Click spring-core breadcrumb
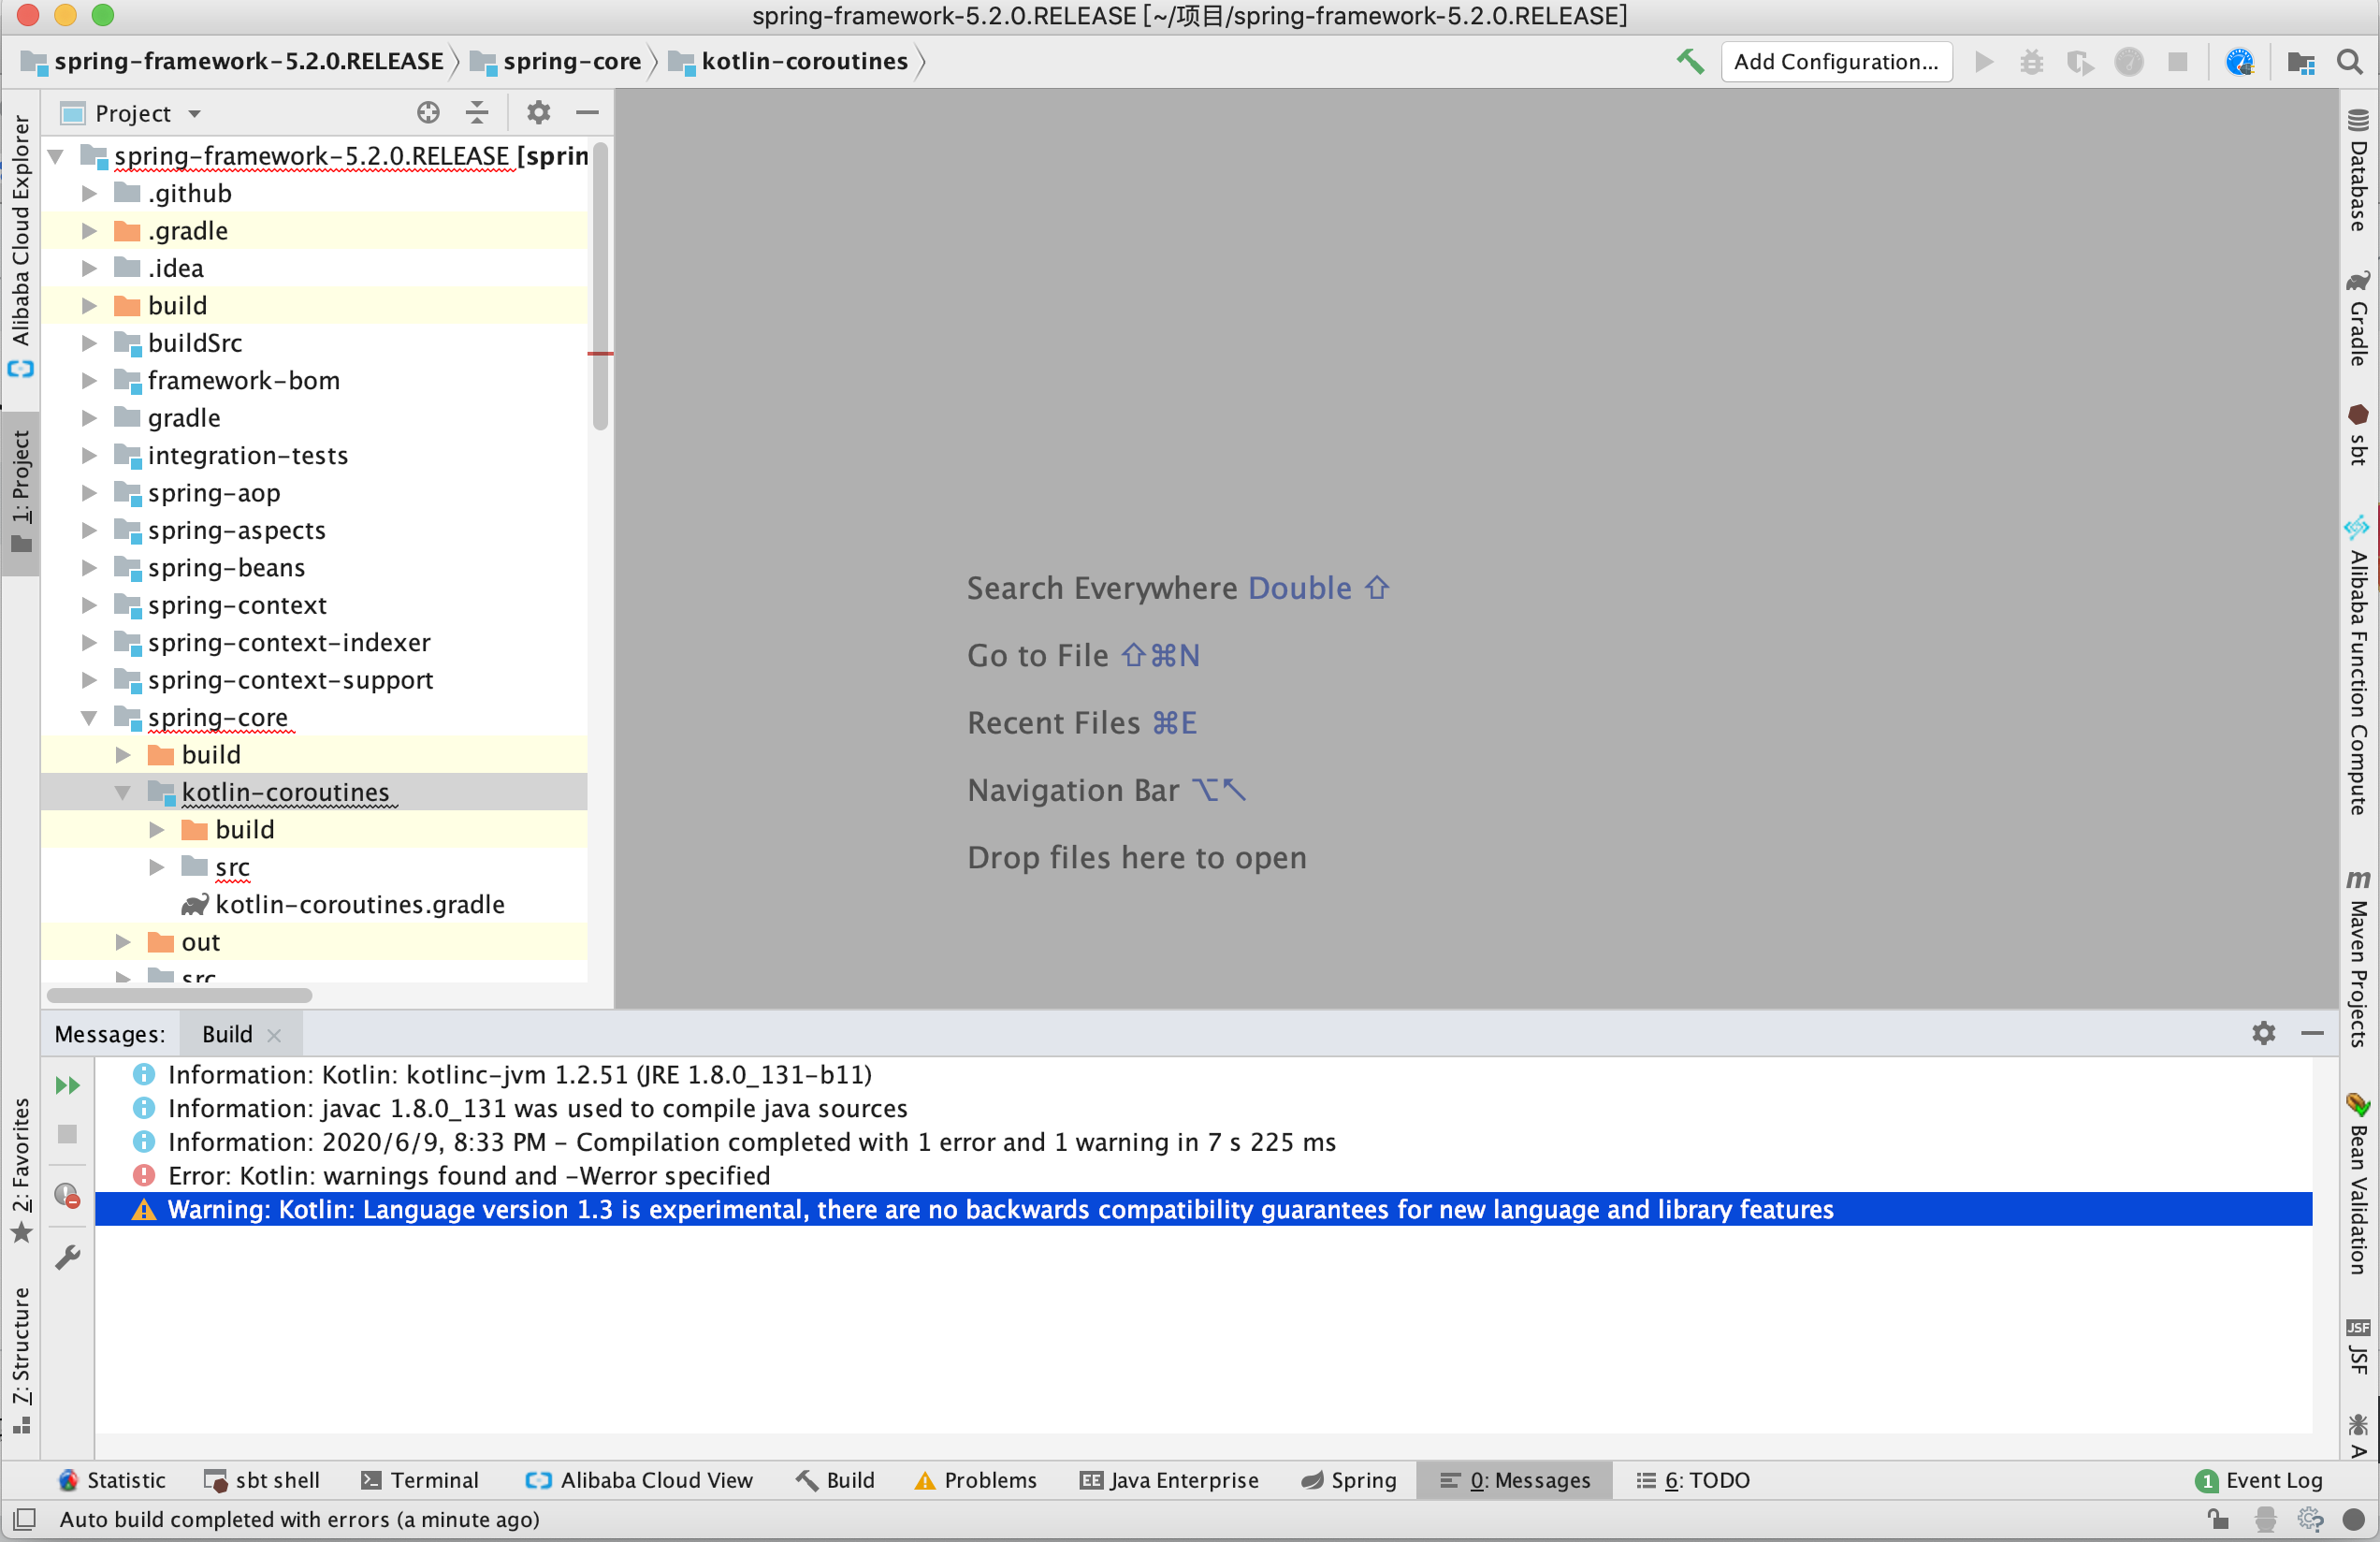This screenshot has width=2380, height=1542. coord(556,62)
